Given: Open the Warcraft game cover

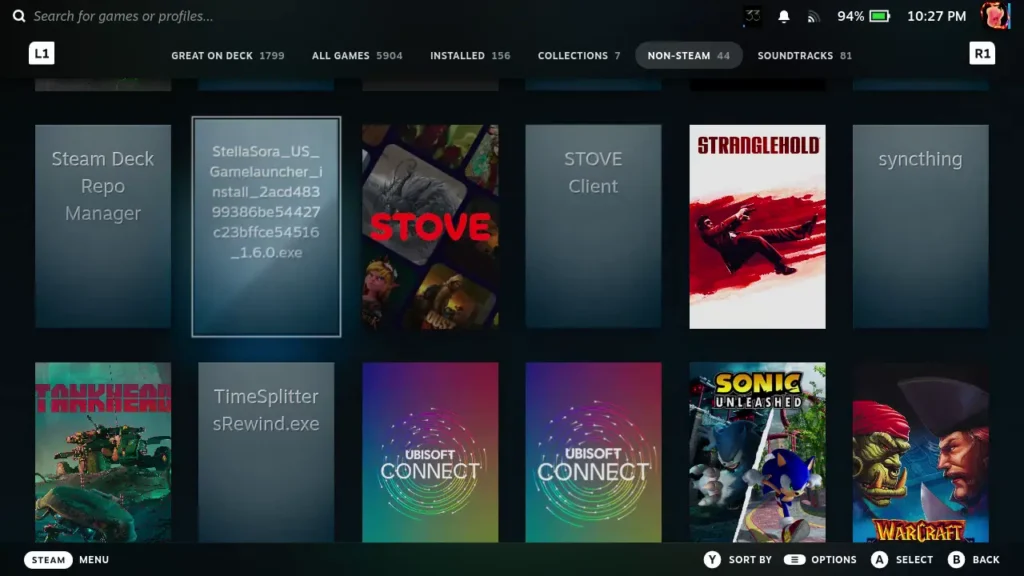Looking at the screenshot, I should pos(920,452).
